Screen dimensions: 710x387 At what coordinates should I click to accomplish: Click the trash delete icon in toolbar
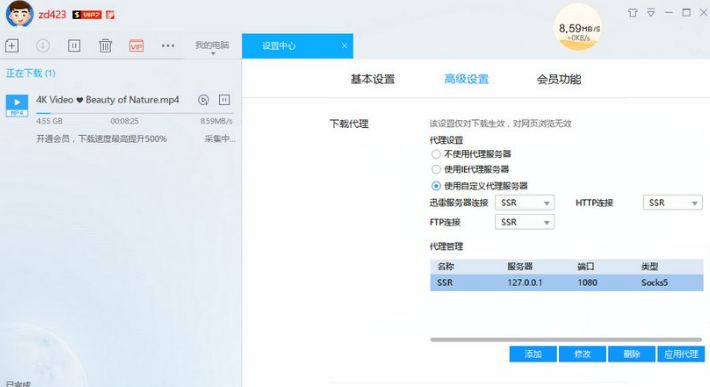(106, 46)
